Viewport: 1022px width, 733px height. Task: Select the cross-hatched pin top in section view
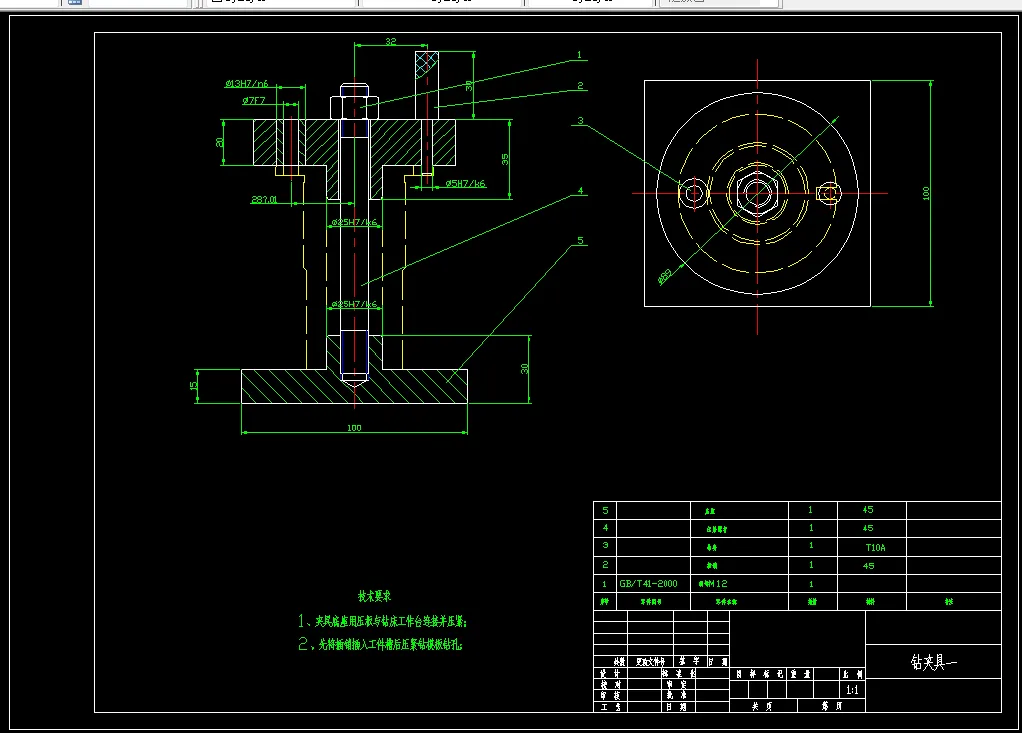[427, 64]
